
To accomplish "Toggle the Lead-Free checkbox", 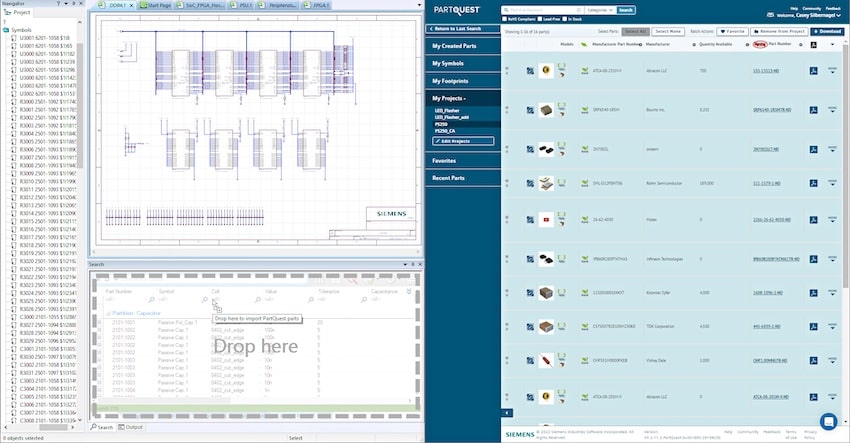I will 539,19.
